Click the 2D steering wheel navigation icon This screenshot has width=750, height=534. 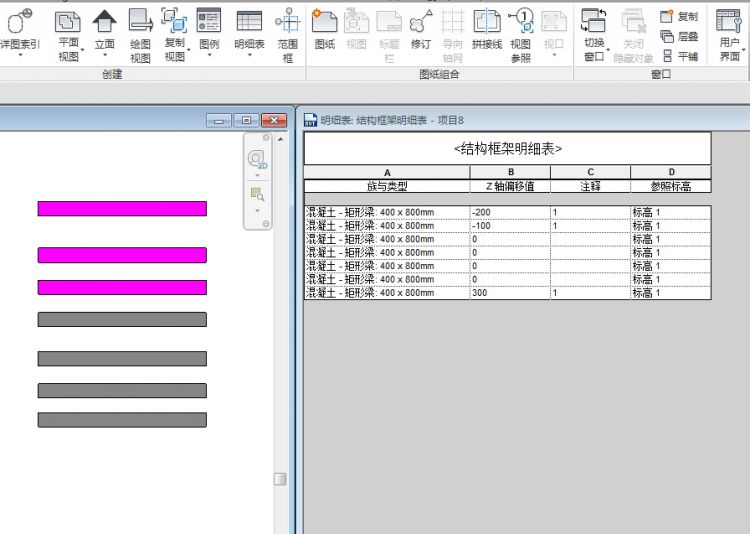[257, 159]
